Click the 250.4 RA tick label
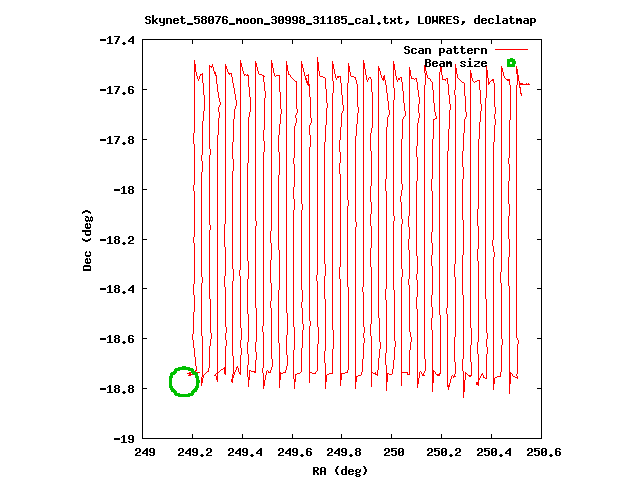This screenshot has width=640, height=480. 494,452
